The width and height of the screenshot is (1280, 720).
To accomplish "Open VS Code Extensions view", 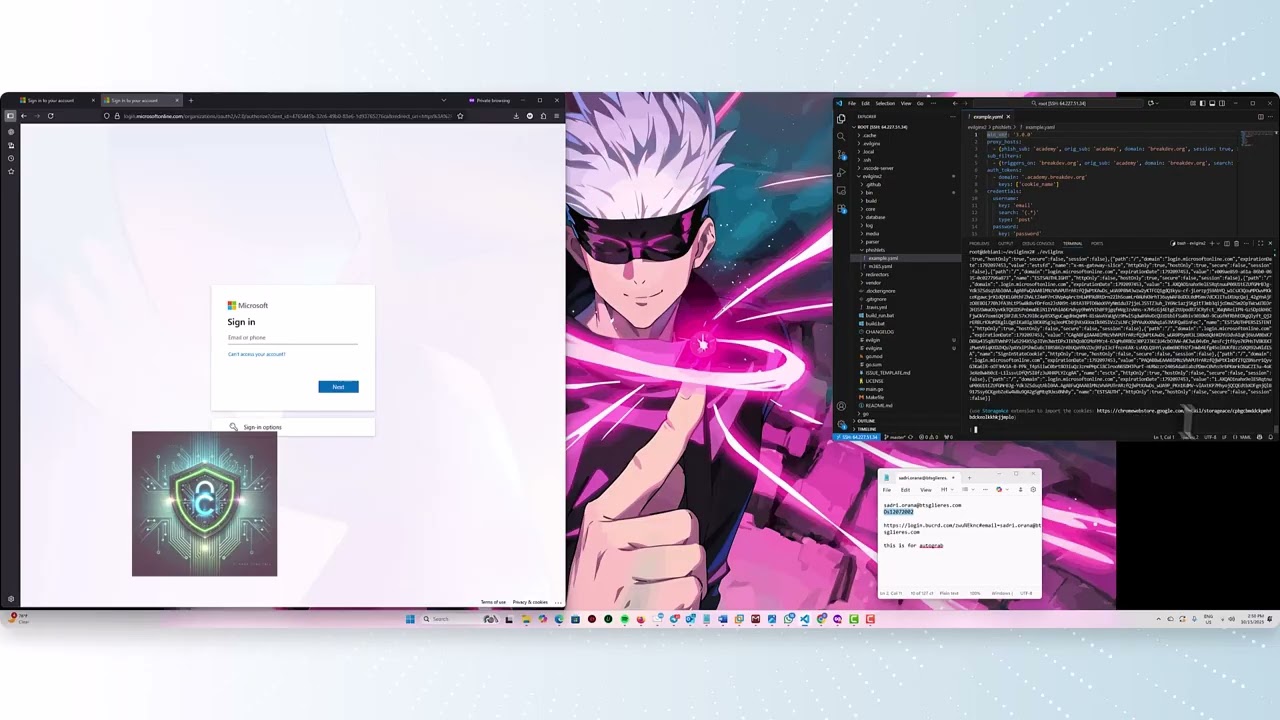I will point(841,209).
